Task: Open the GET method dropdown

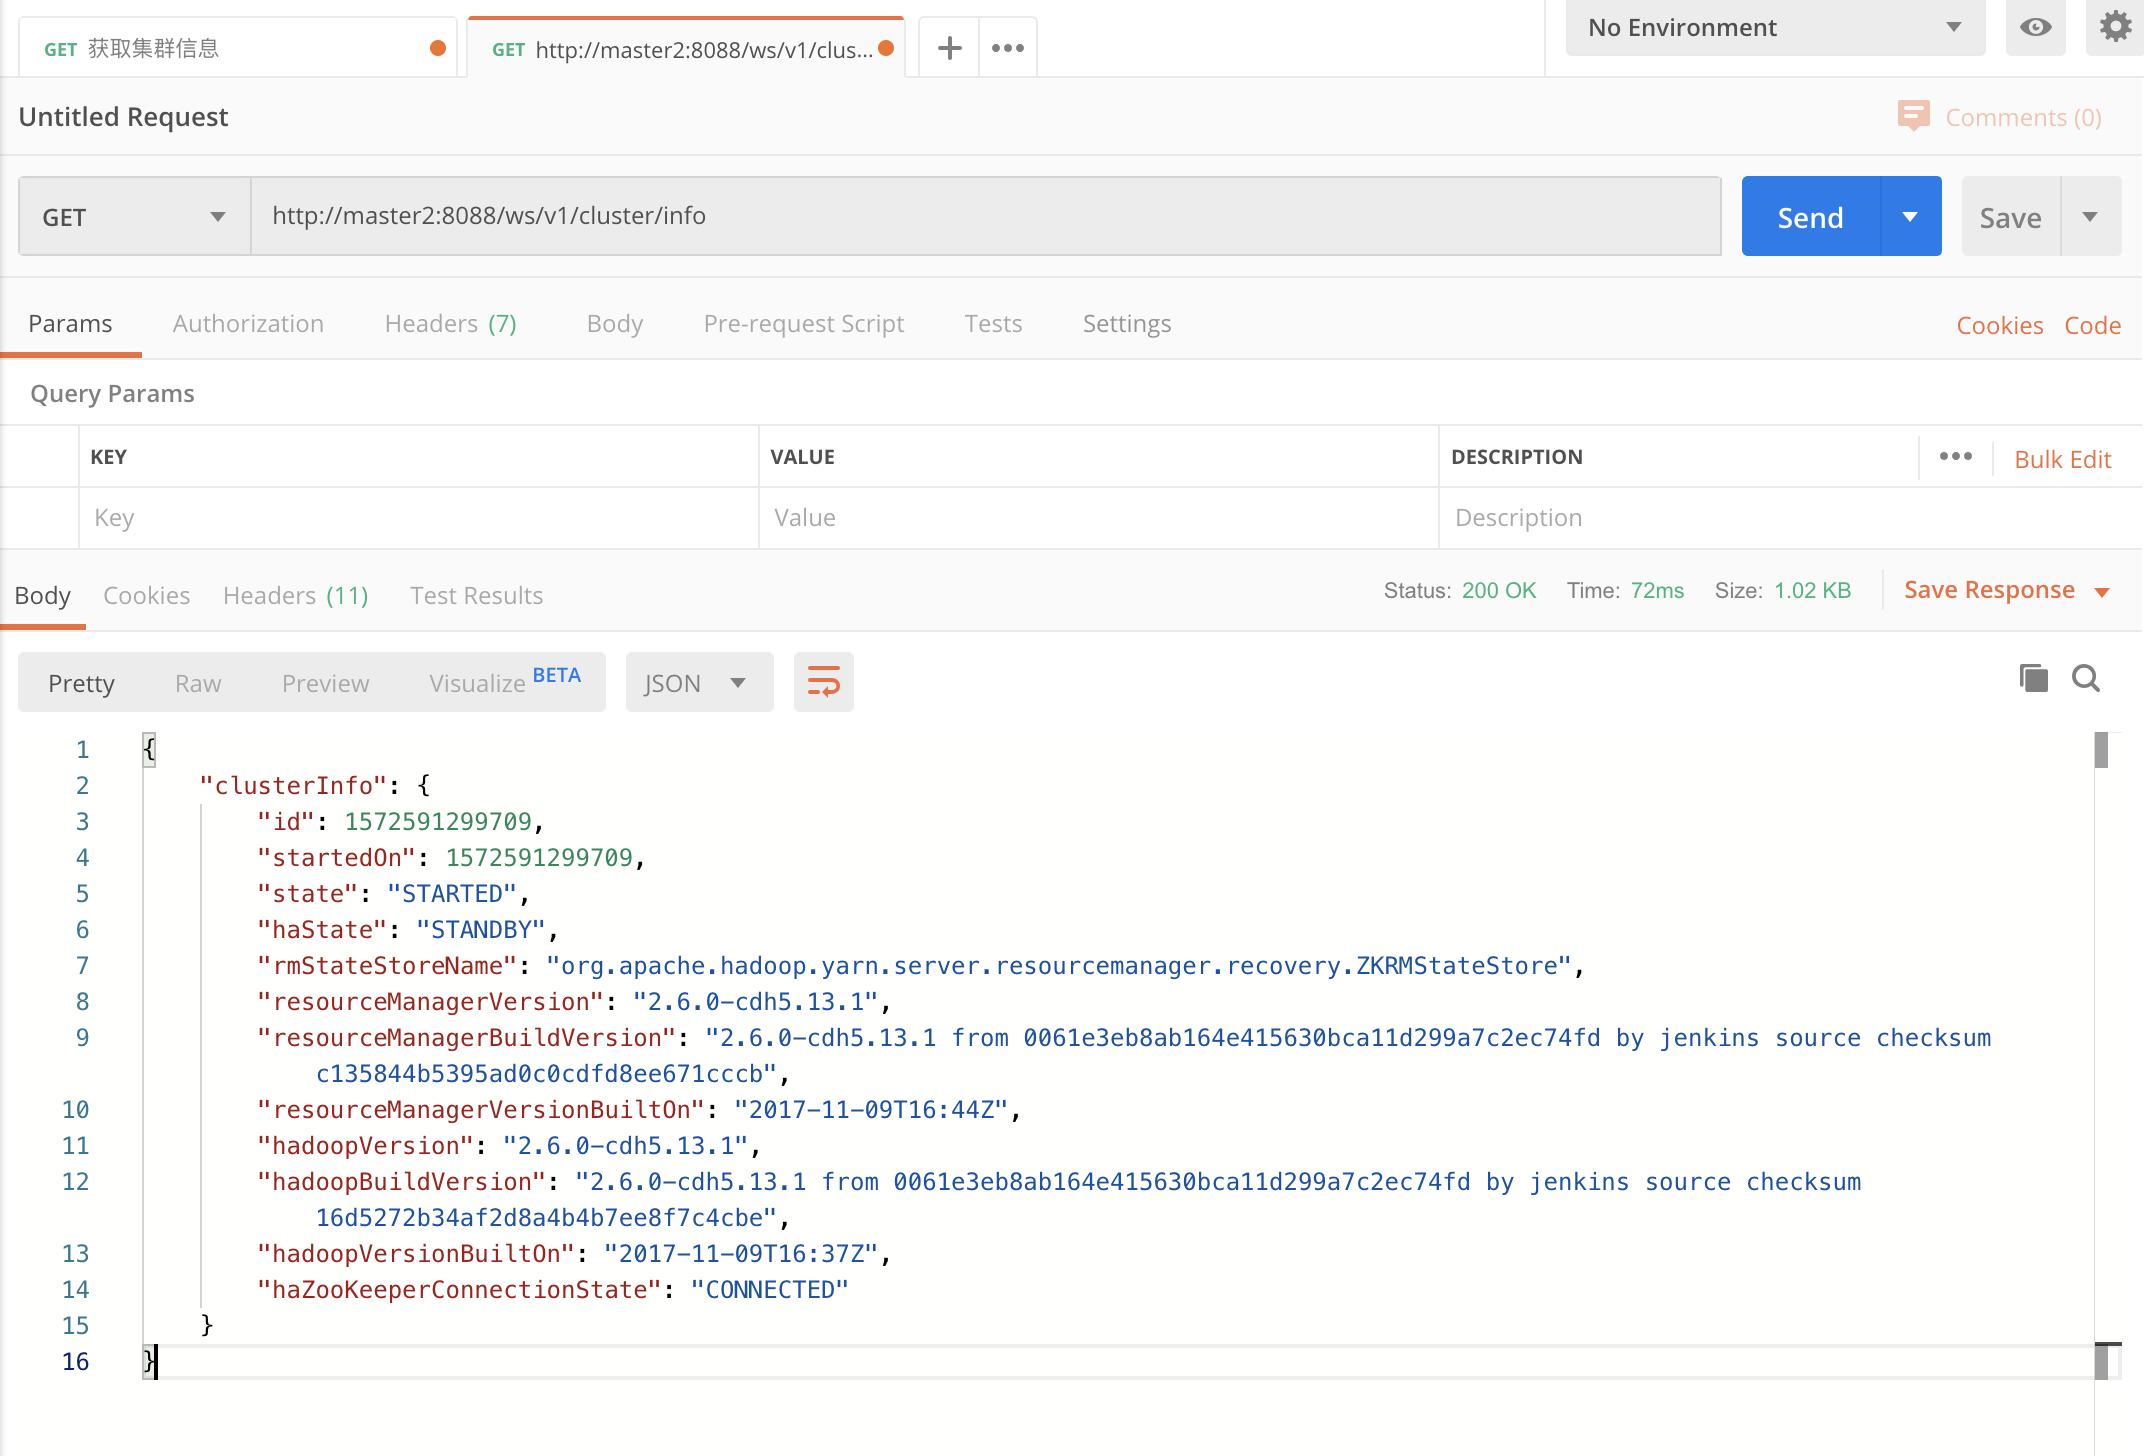Action: 134,217
